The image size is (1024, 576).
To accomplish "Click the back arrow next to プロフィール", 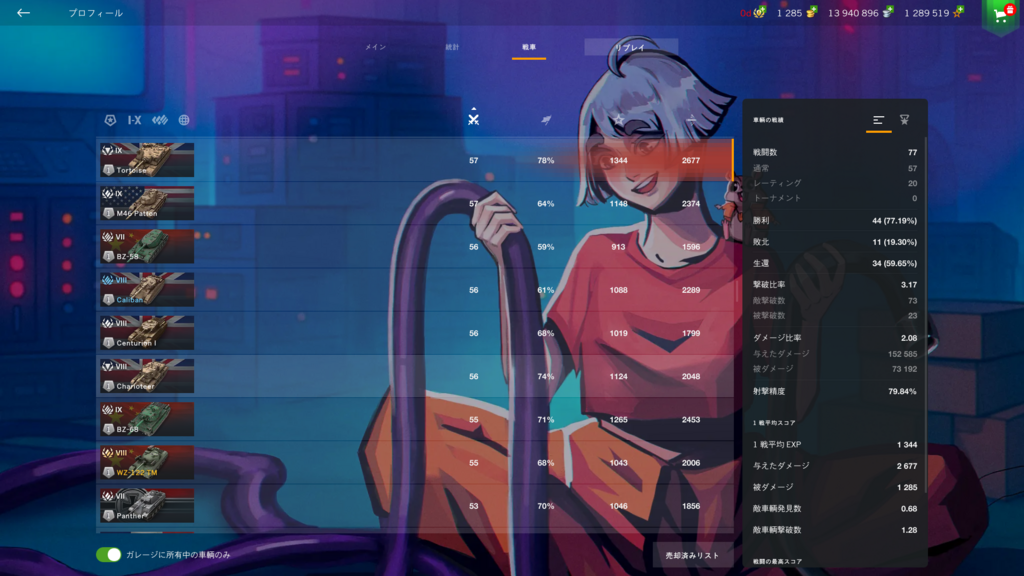I will pyautogui.click(x=23, y=13).
